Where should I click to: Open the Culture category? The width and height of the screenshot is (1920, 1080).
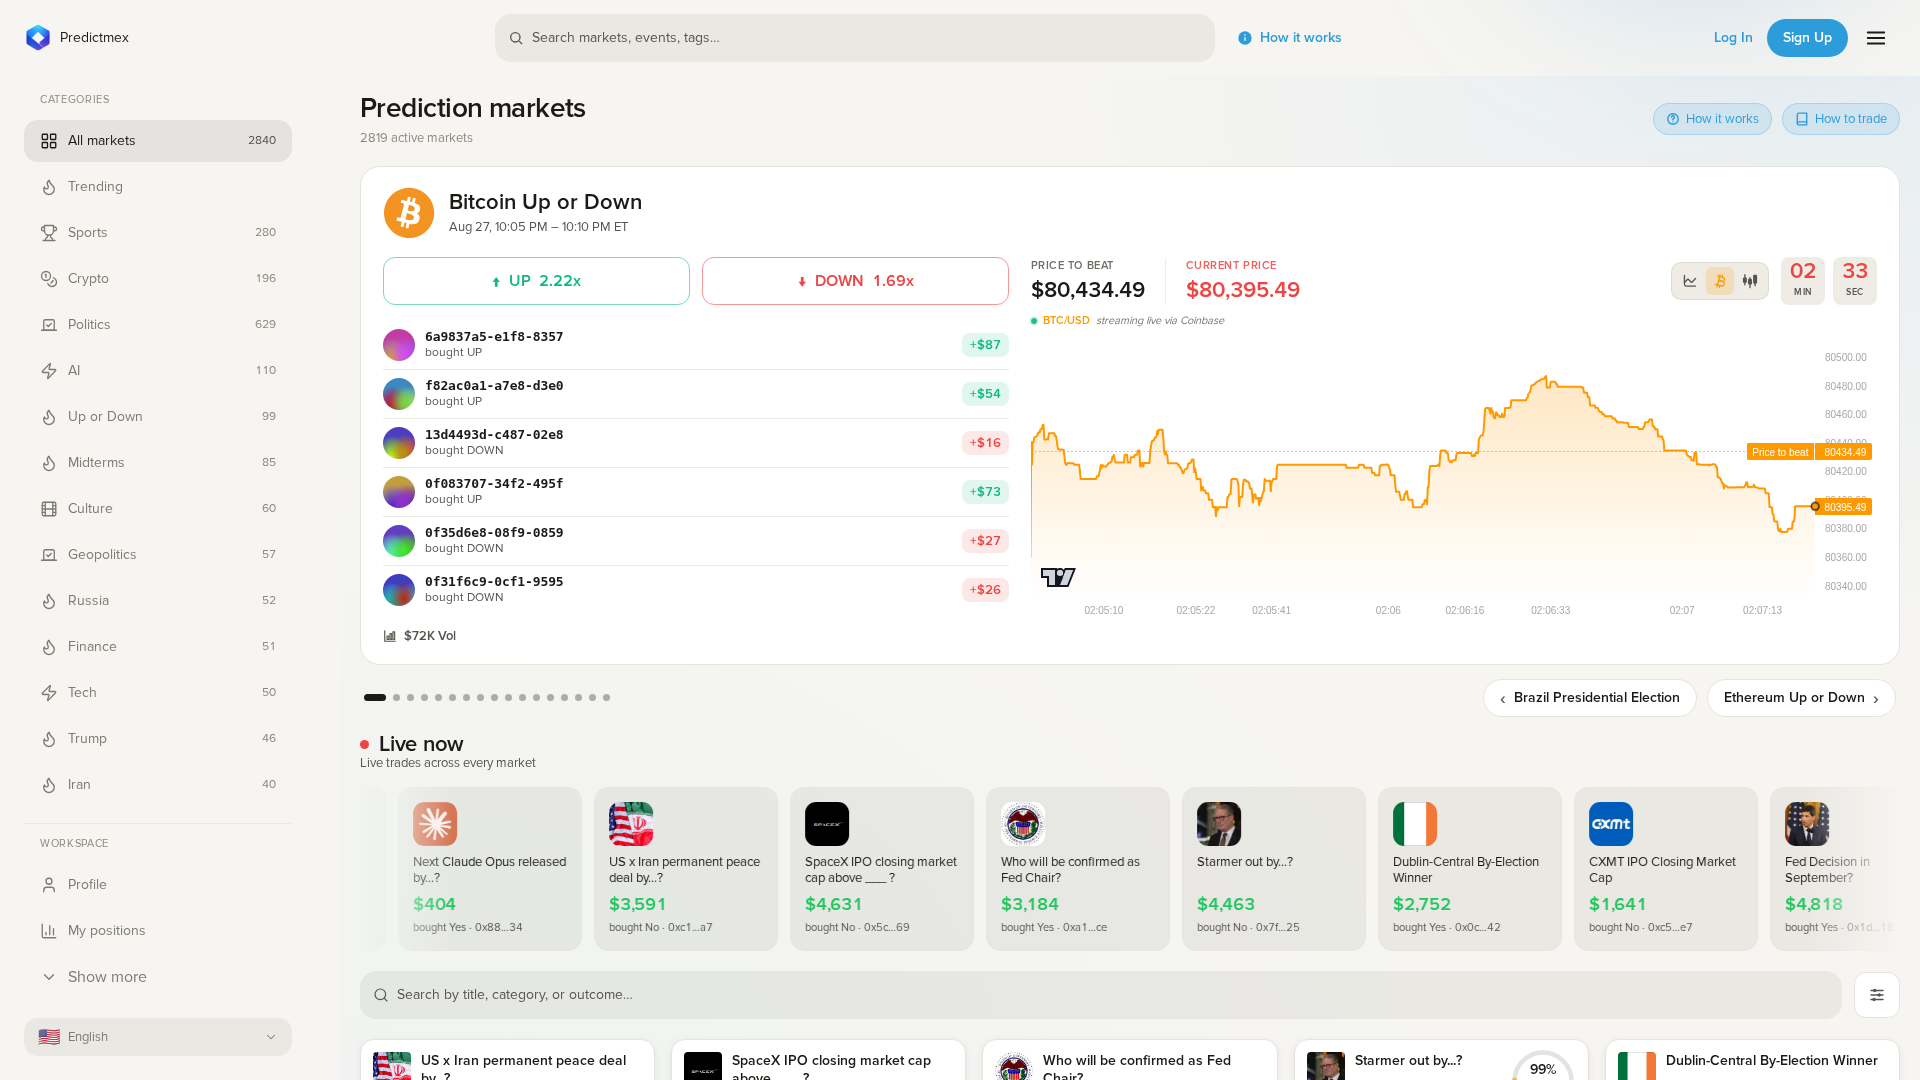click(x=158, y=509)
